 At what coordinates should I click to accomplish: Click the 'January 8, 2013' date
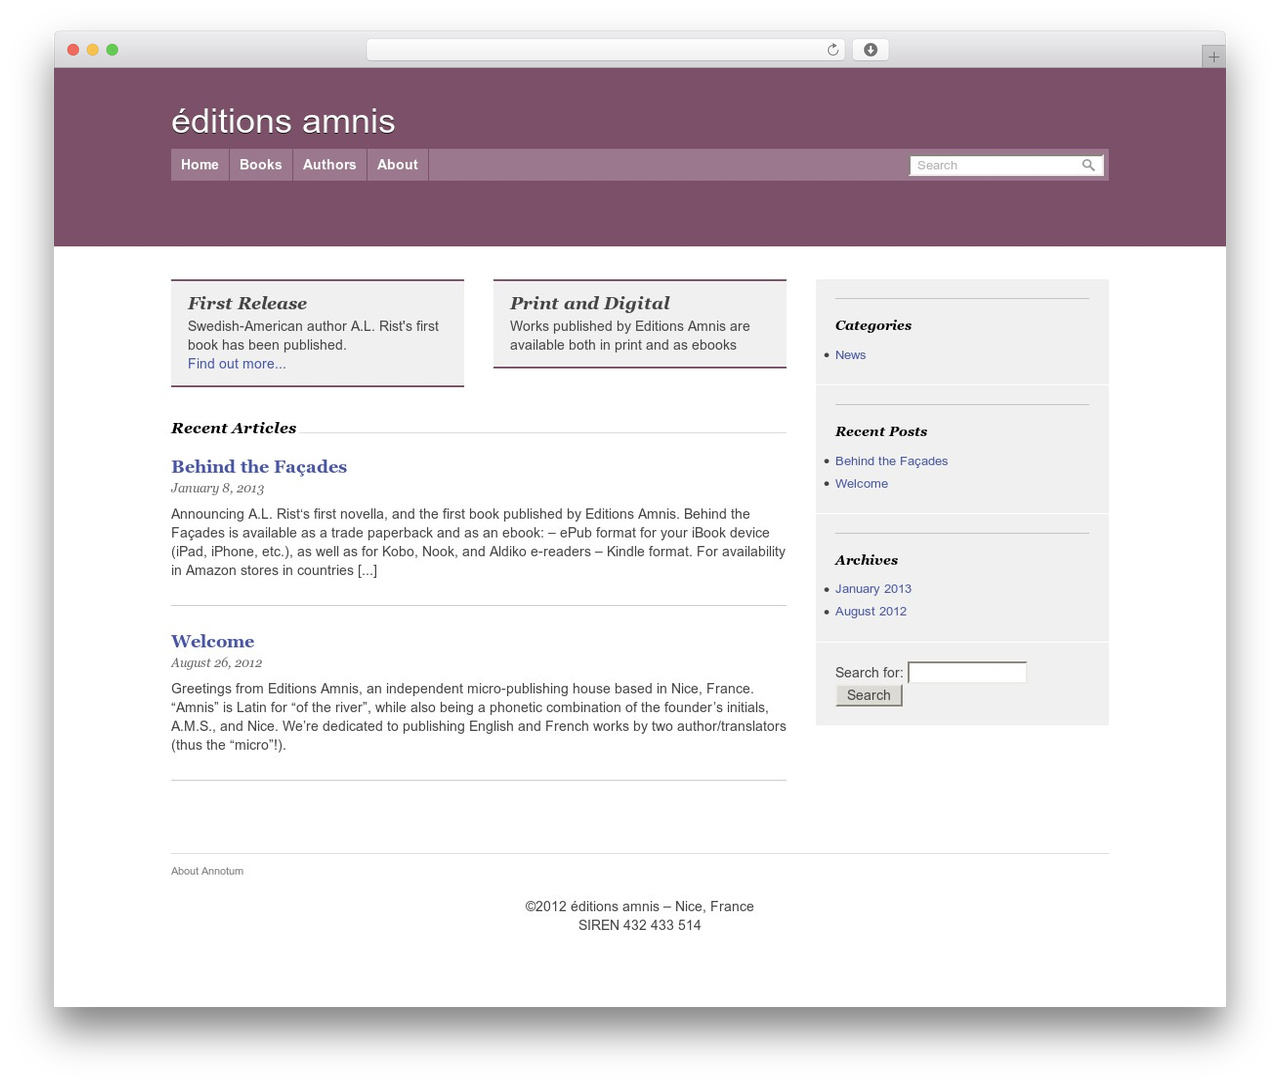(217, 489)
